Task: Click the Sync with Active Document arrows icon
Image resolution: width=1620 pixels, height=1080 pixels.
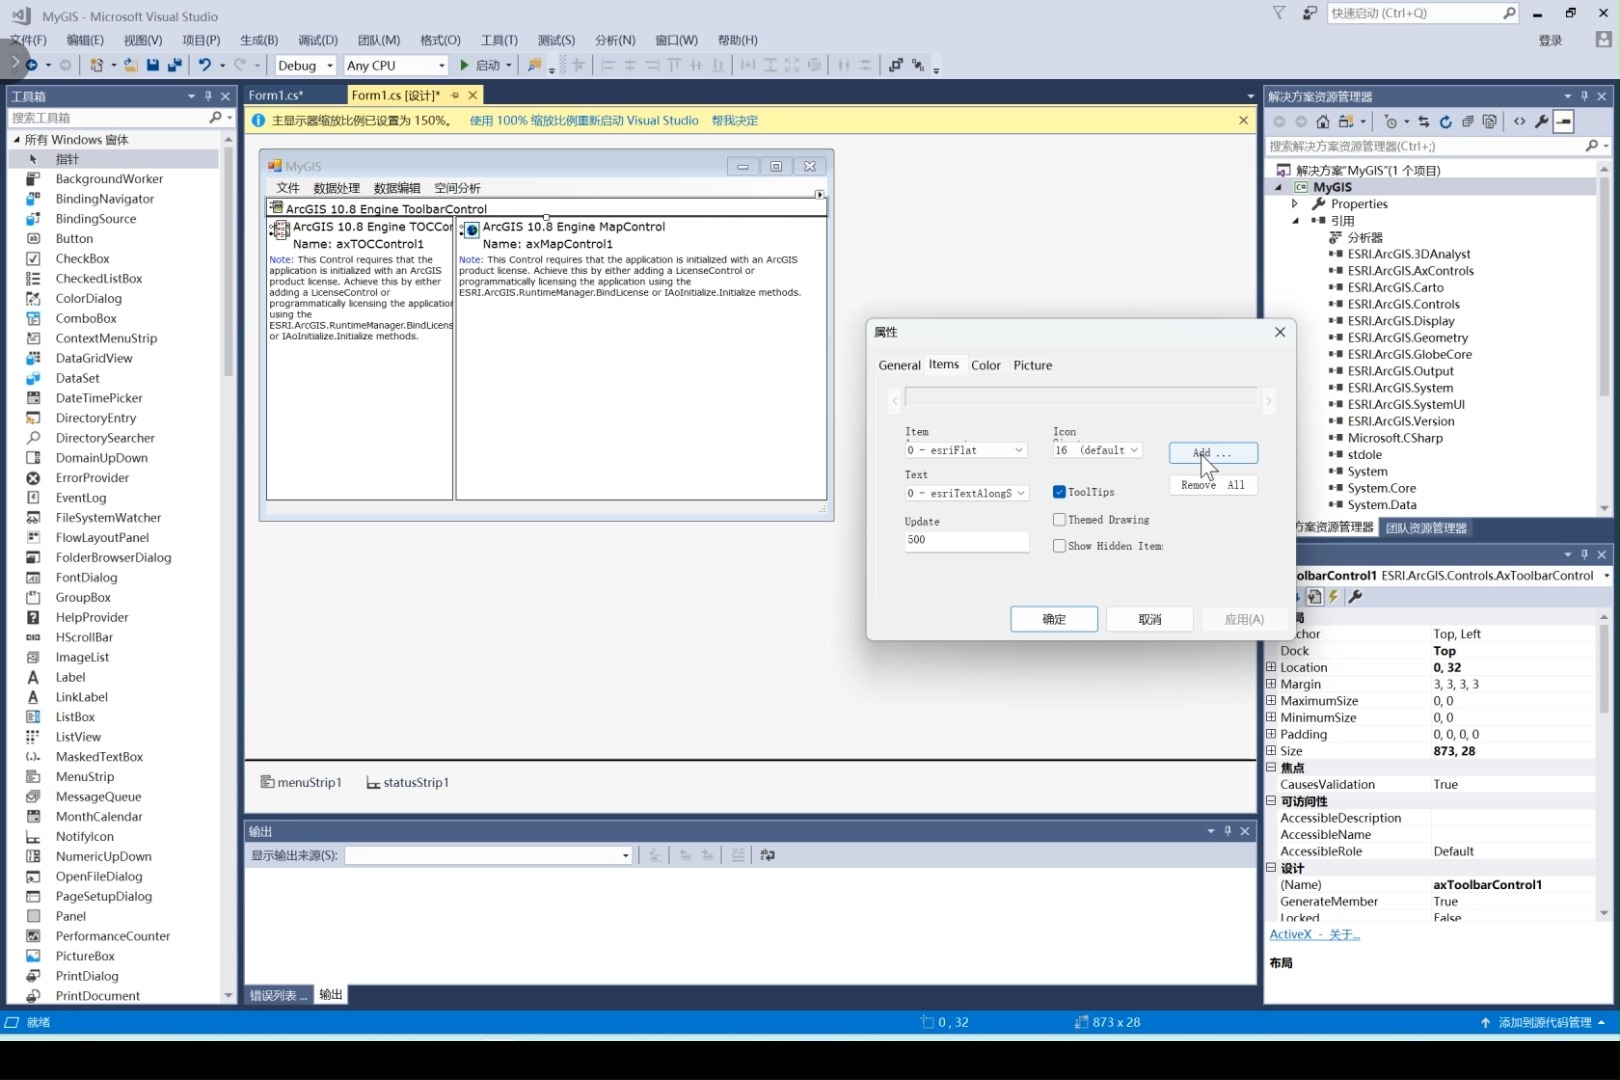Action: [x=1423, y=121]
